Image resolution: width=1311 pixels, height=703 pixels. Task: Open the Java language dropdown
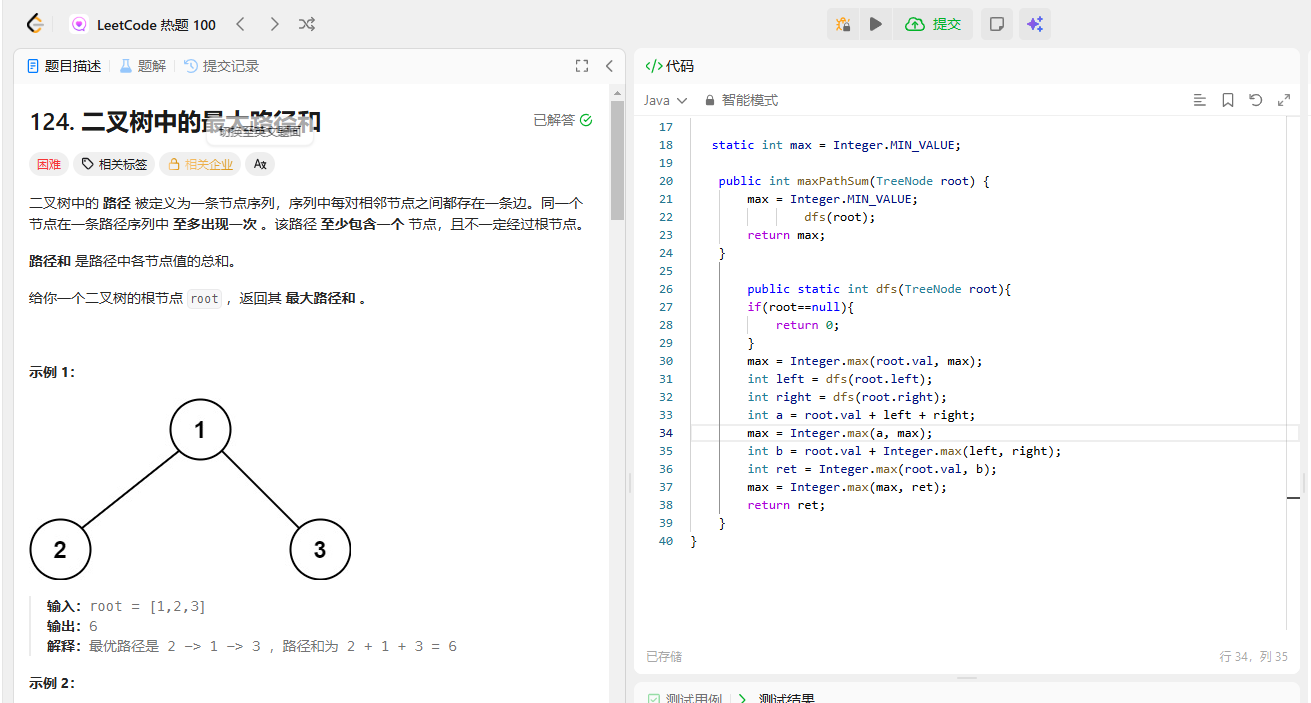[x=666, y=100]
